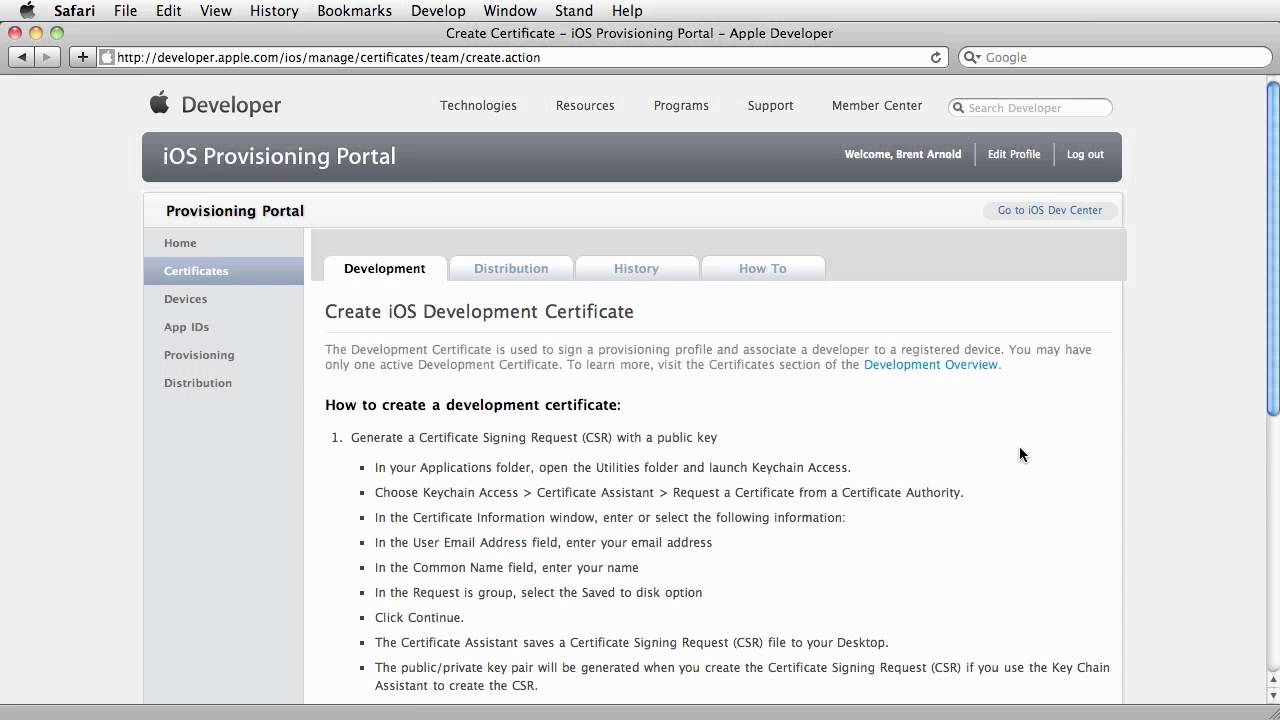The image size is (1280, 720).
Task: Click the Go to iOS Dev Center button
Action: click(1049, 210)
